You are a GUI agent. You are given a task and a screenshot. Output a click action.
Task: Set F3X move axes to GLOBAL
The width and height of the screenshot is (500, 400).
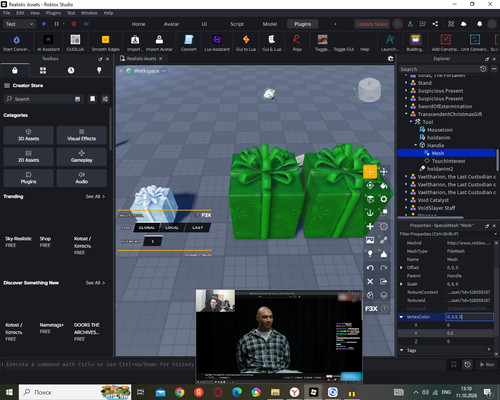147,228
